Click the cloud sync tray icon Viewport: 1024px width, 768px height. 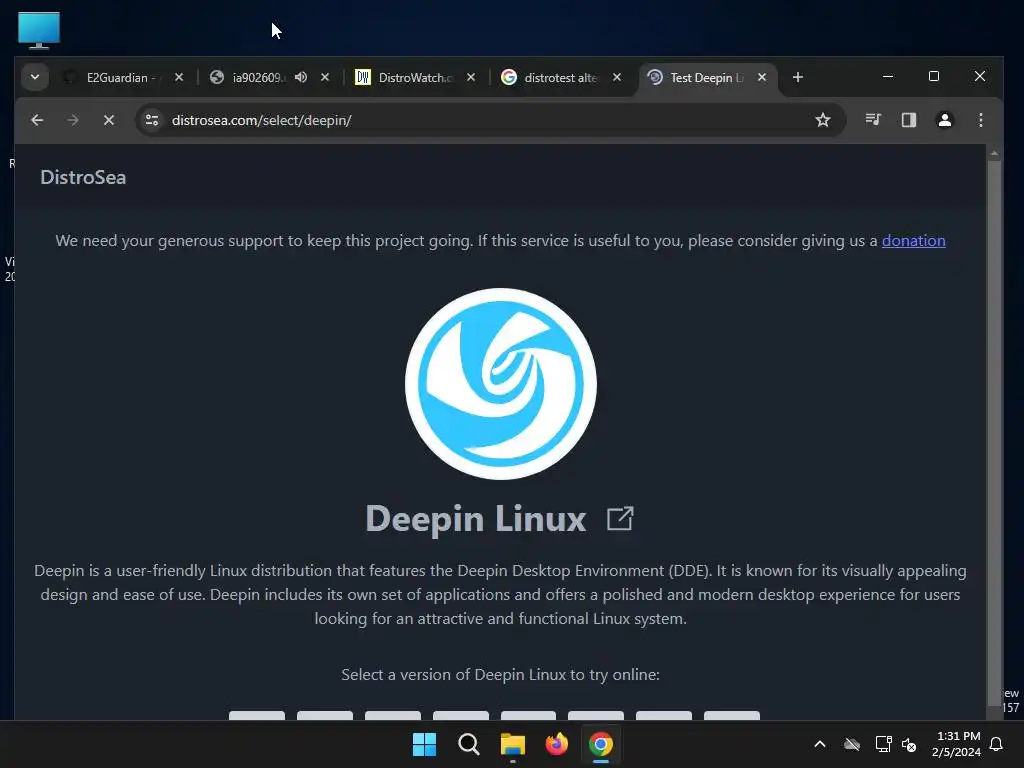click(x=852, y=744)
